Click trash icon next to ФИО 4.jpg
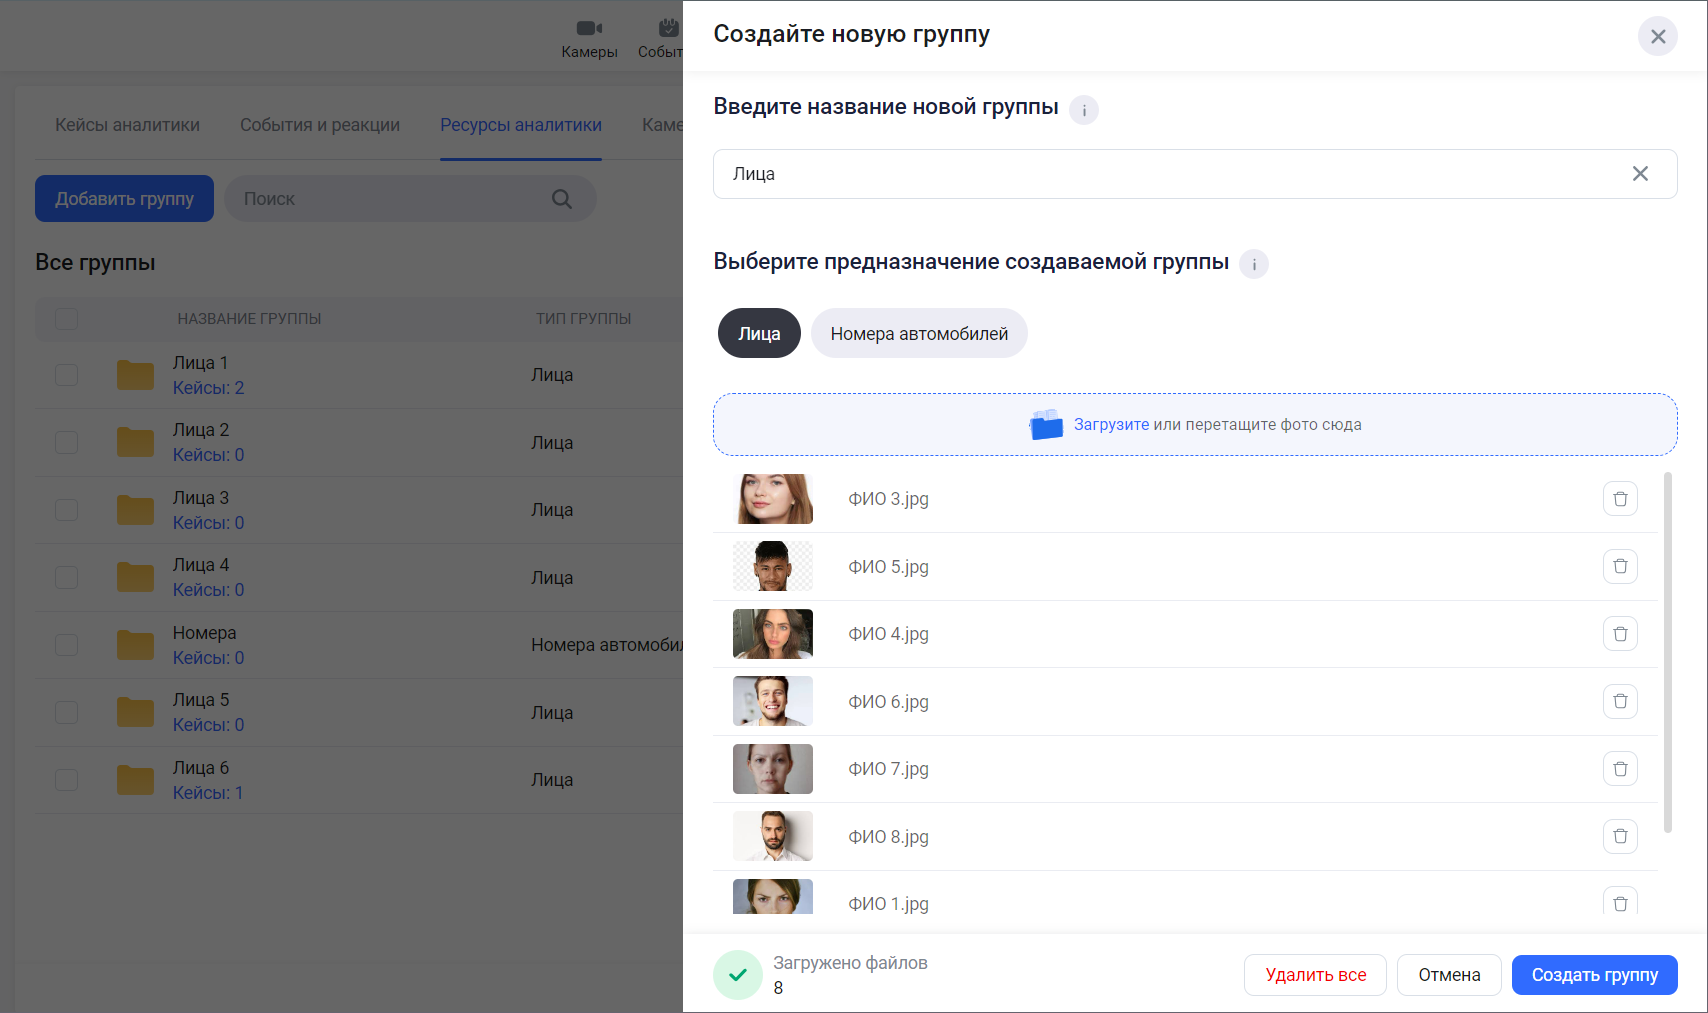This screenshot has height=1013, width=1708. [x=1620, y=634]
